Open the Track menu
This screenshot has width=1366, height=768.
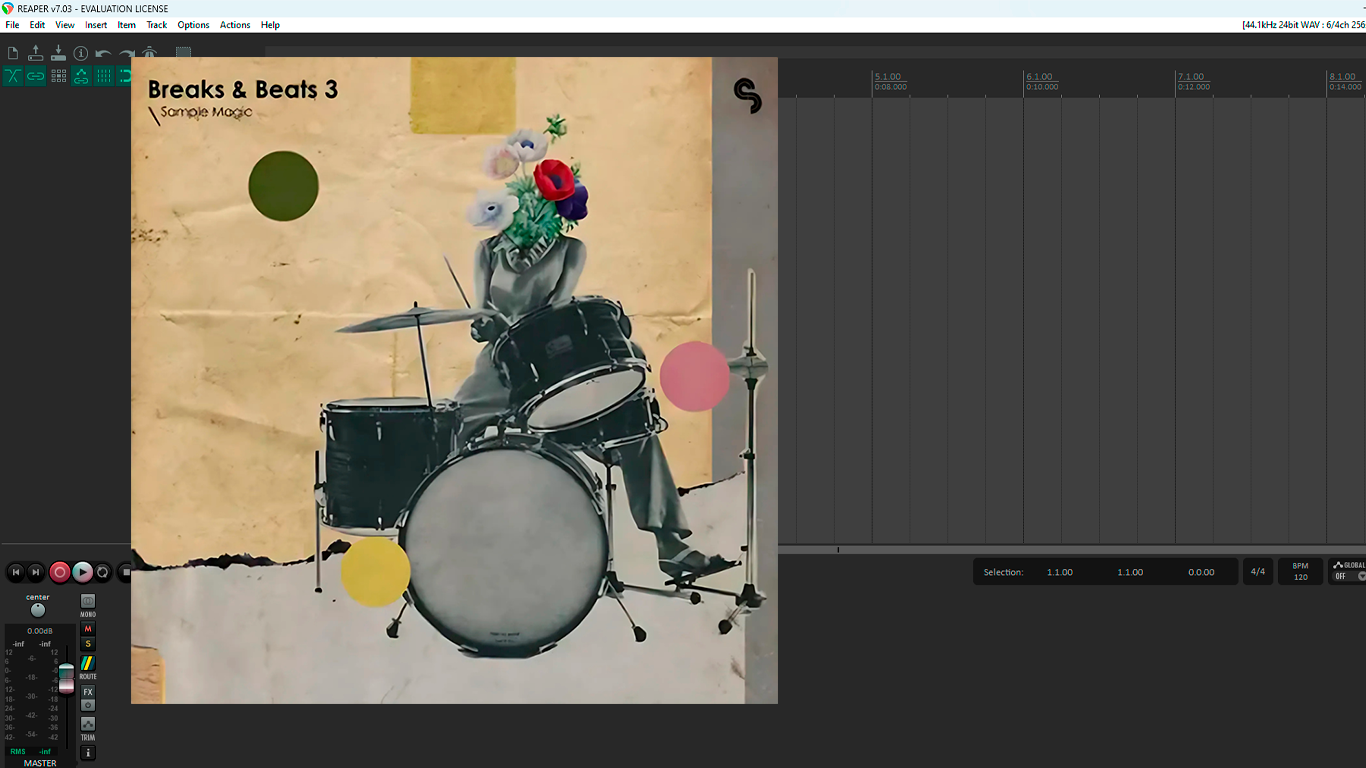[x=157, y=25]
